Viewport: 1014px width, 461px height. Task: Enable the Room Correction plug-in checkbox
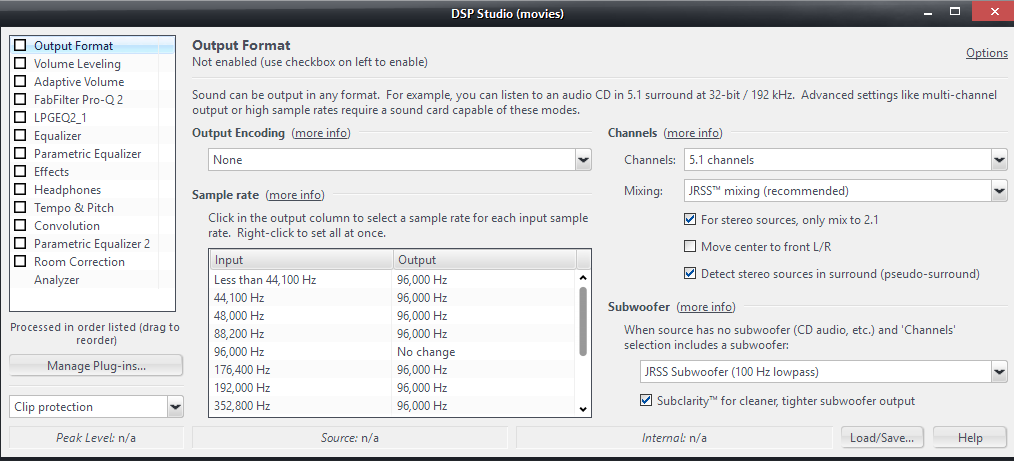click(x=21, y=261)
